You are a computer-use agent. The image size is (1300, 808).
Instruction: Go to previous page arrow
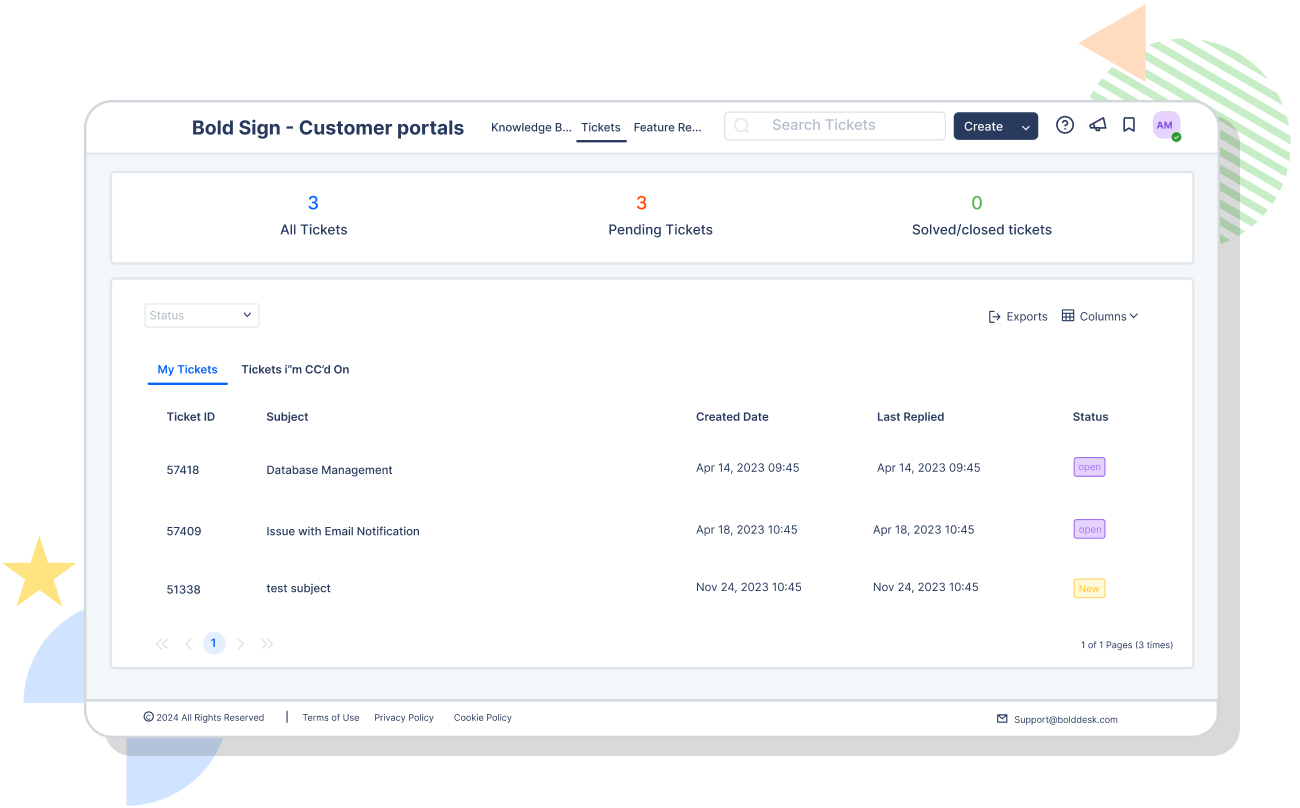pos(188,644)
